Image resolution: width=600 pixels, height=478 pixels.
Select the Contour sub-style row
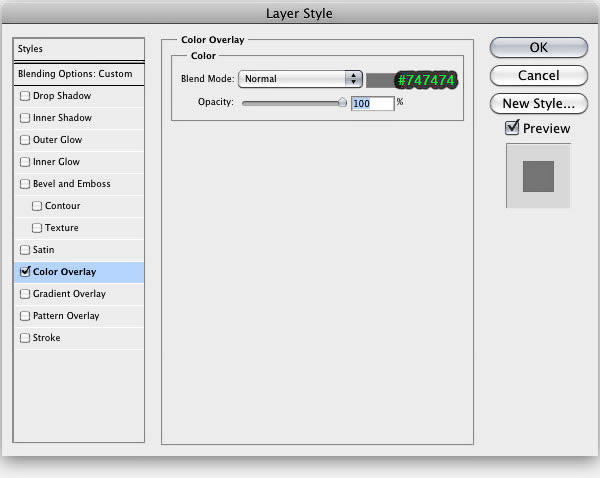79,206
